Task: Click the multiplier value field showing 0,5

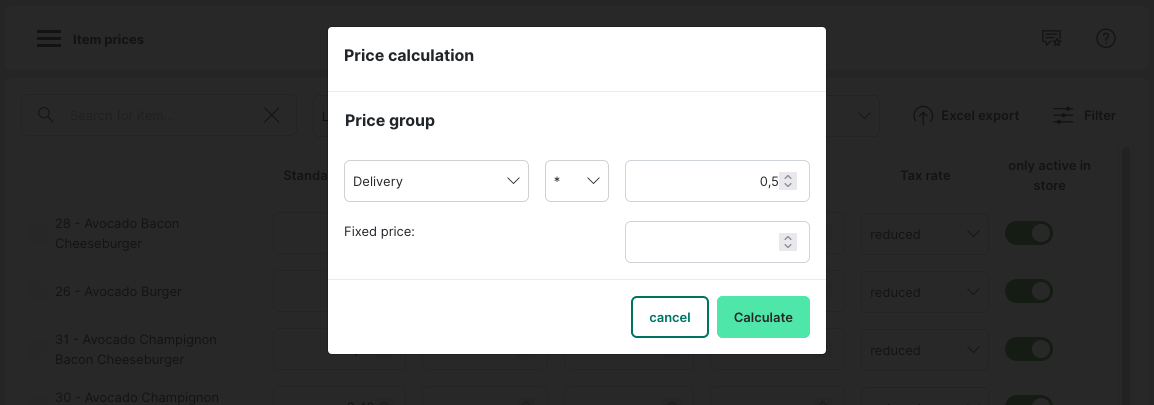Action: [x=702, y=181]
